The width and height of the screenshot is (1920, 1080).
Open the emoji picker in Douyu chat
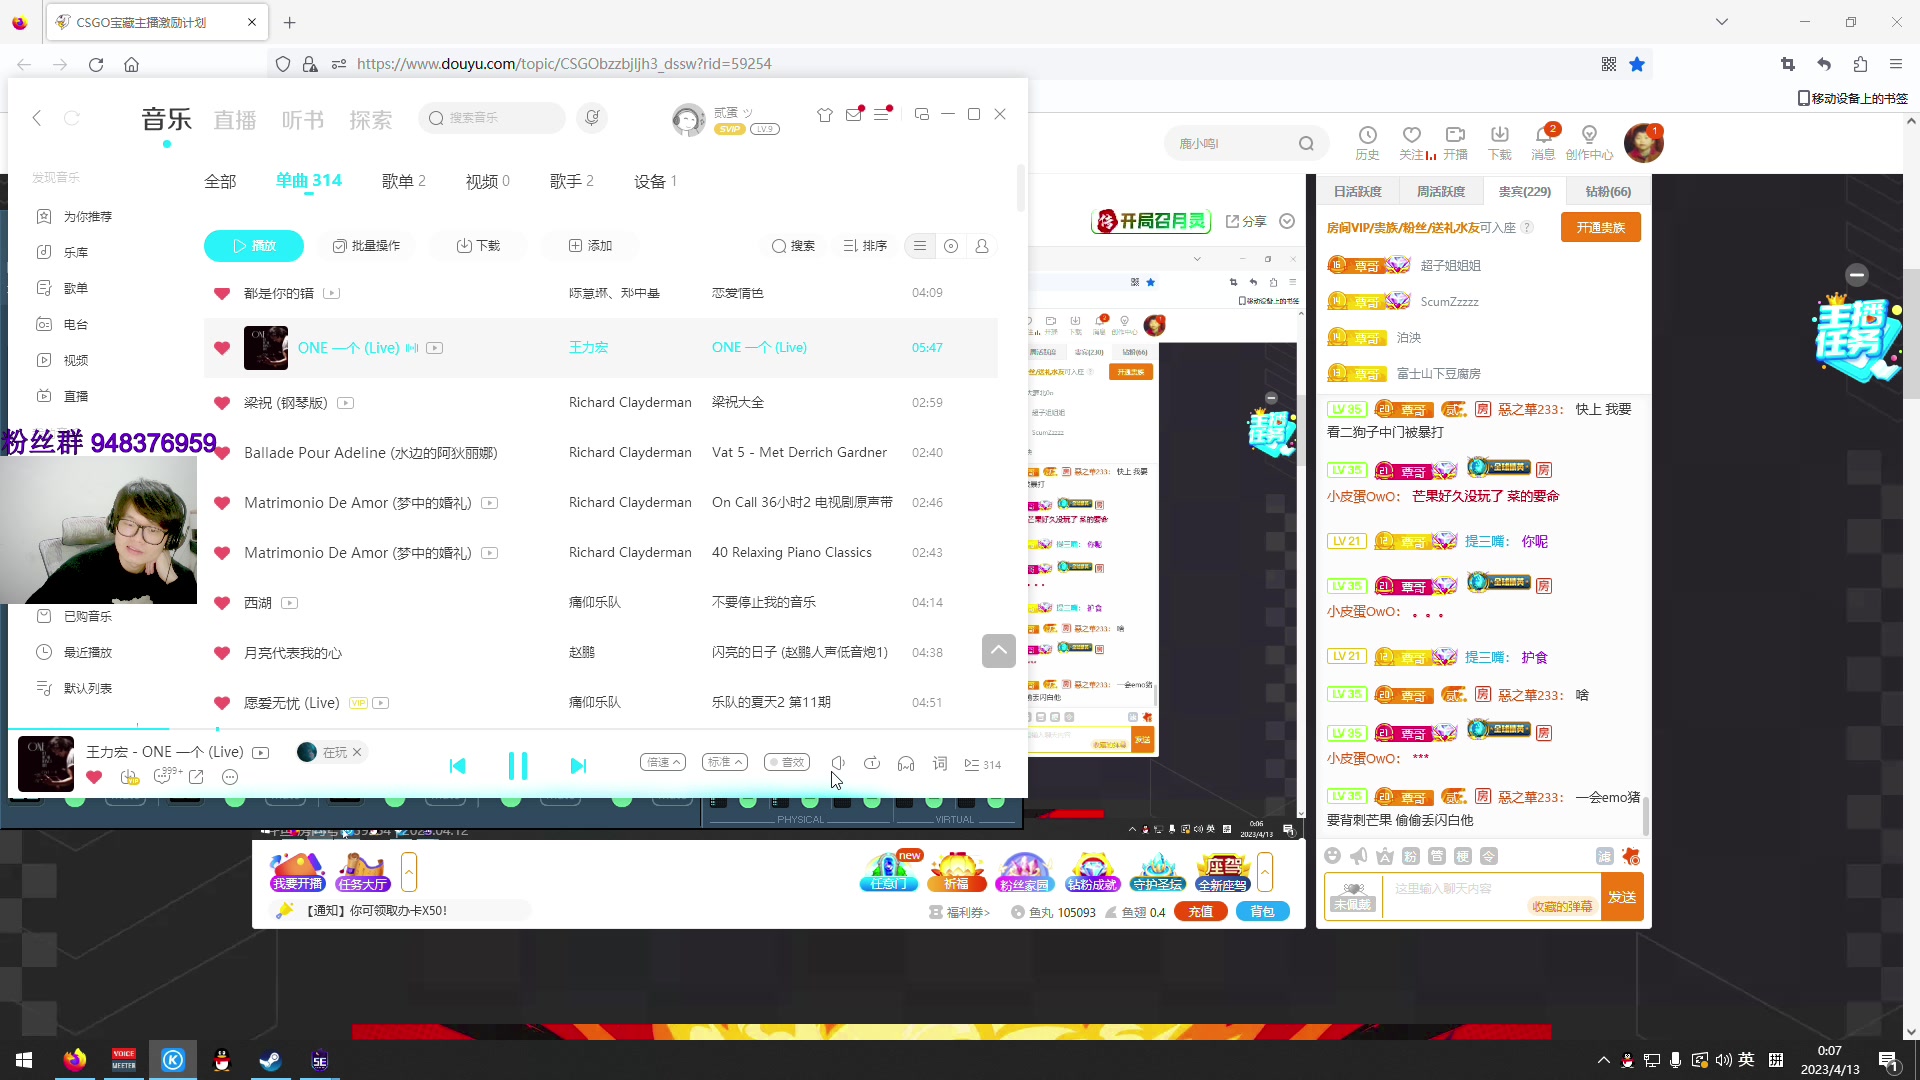click(1332, 856)
